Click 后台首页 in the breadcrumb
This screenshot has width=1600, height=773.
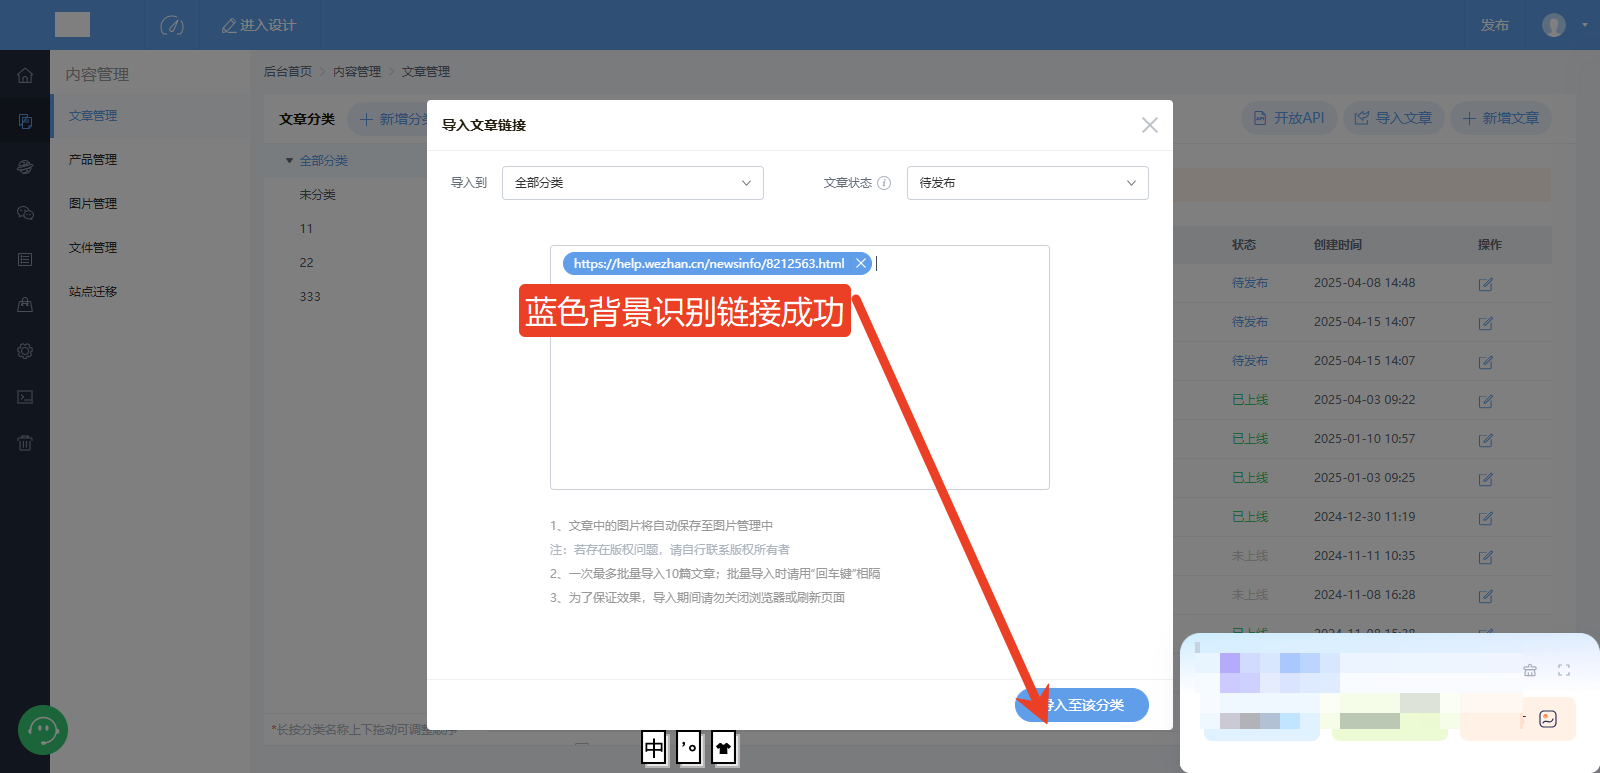coord(288,72)
